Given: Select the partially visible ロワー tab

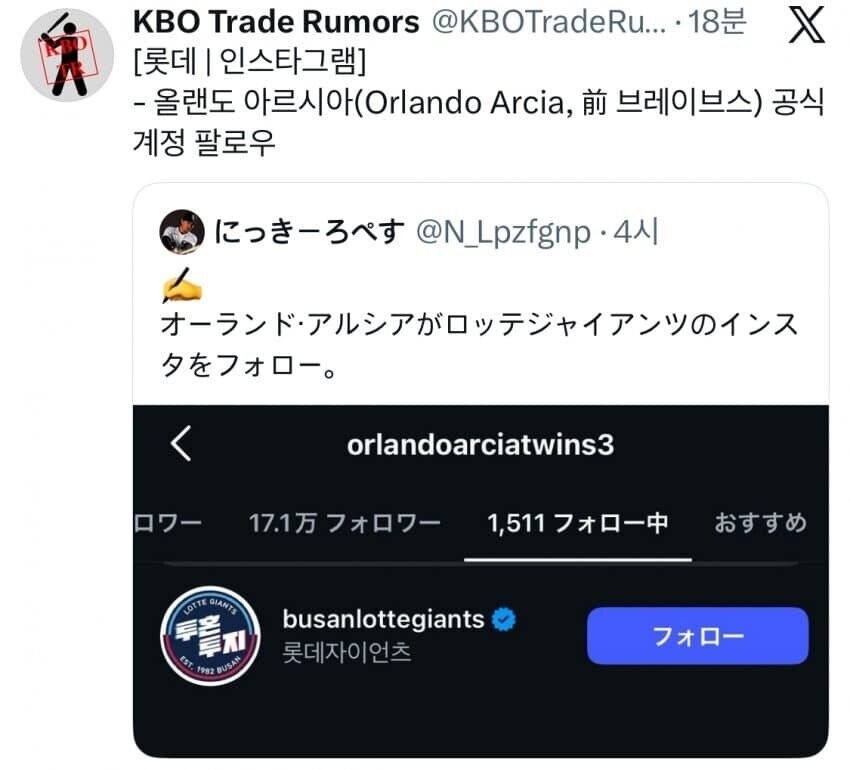Looking at the screenshot, I should pos(168,523).
